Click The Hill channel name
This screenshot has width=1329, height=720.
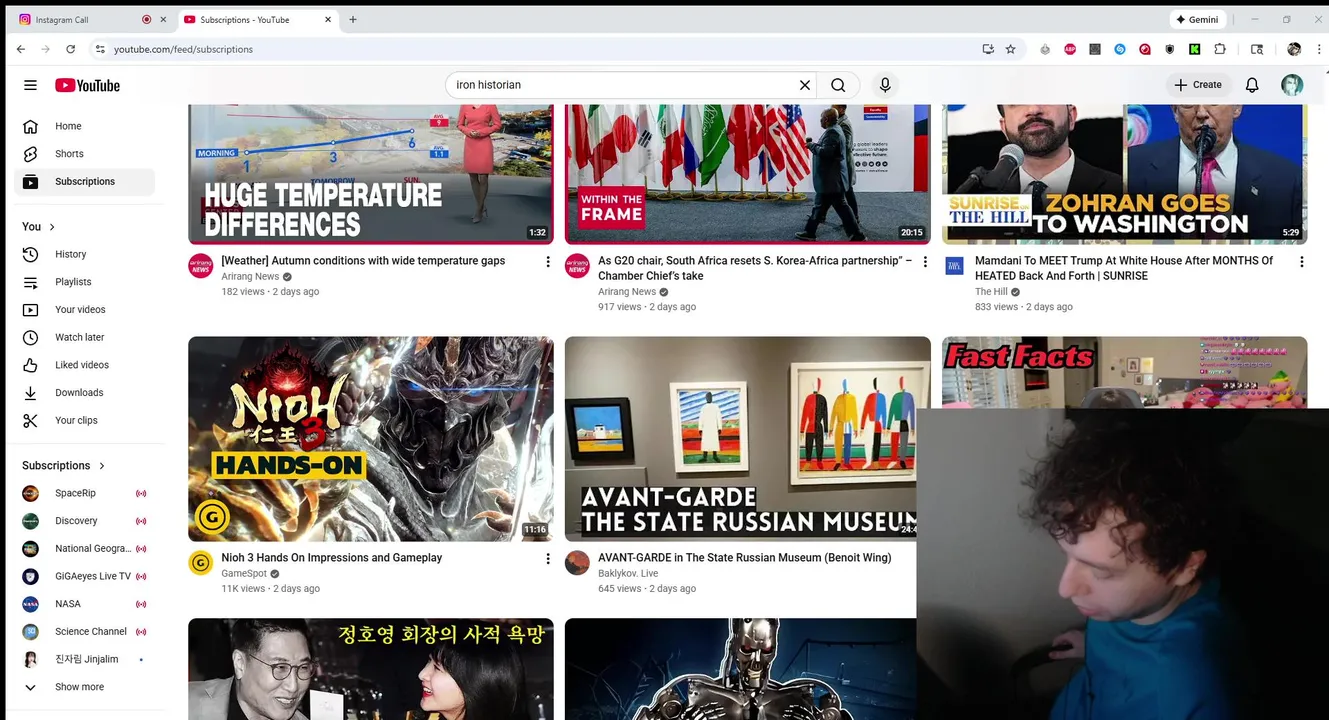click(x=991, y=292)
